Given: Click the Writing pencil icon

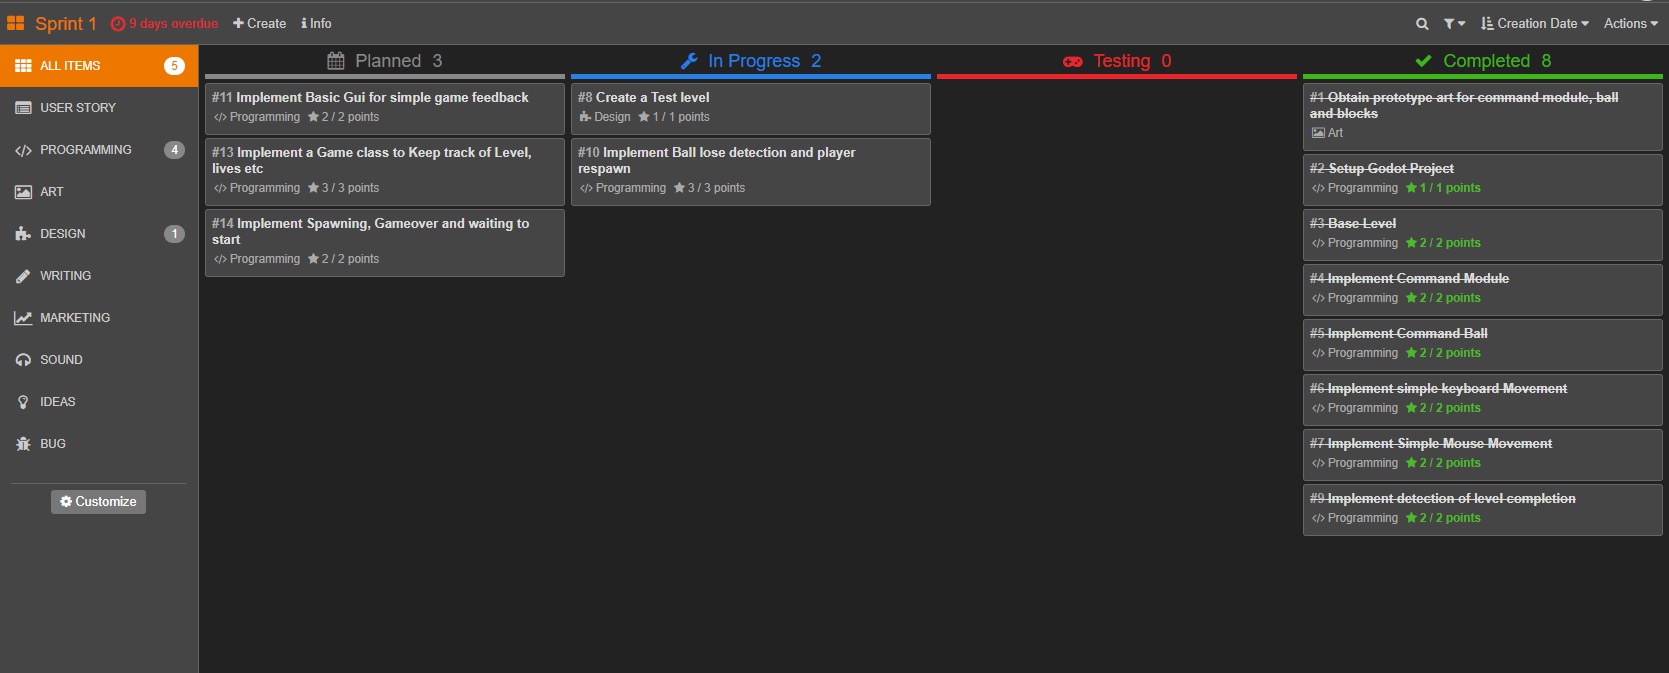Looking at the screenshot, I should tap(23, 276).
